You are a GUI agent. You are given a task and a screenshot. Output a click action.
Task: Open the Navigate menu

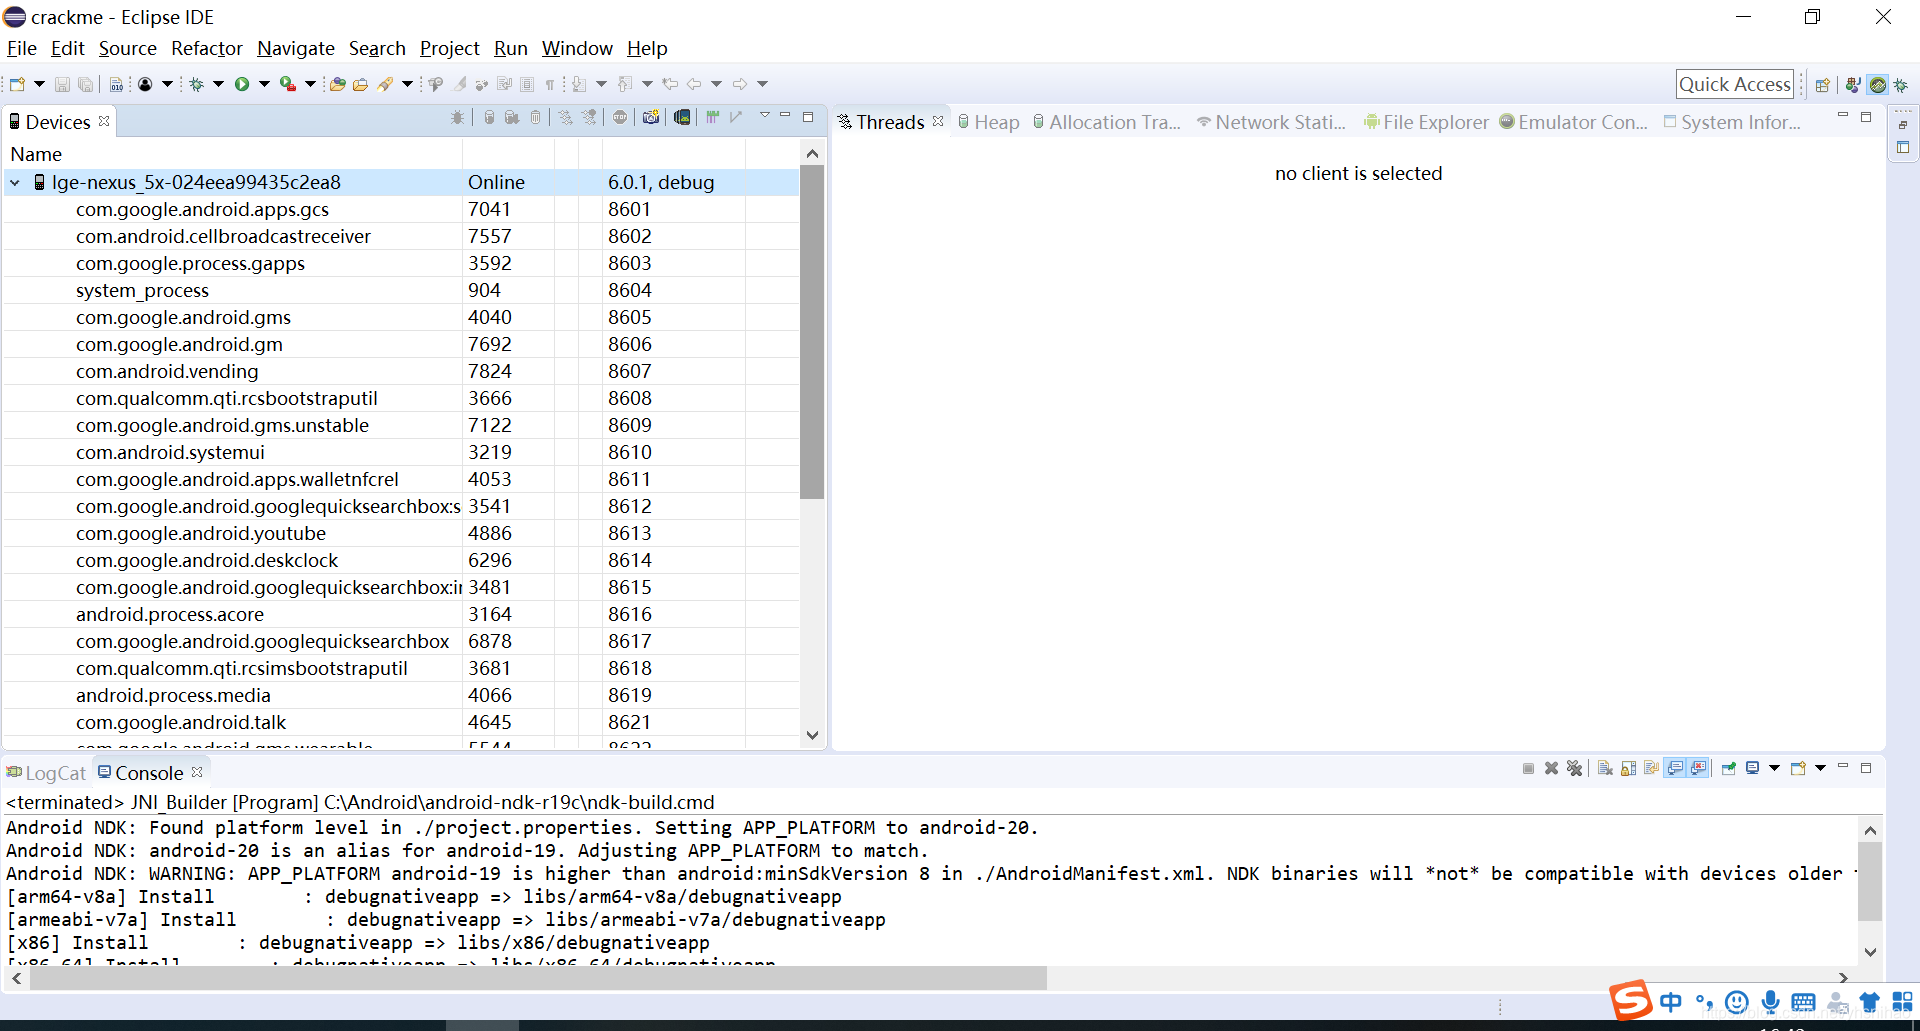tap(296, 48)
